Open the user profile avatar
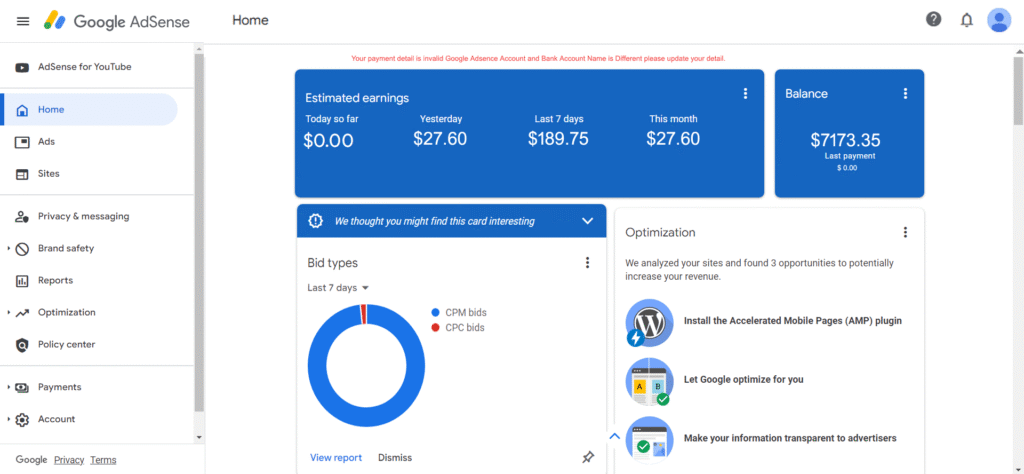The height and width of the screenshot is (474, 1024). [999, 20]
